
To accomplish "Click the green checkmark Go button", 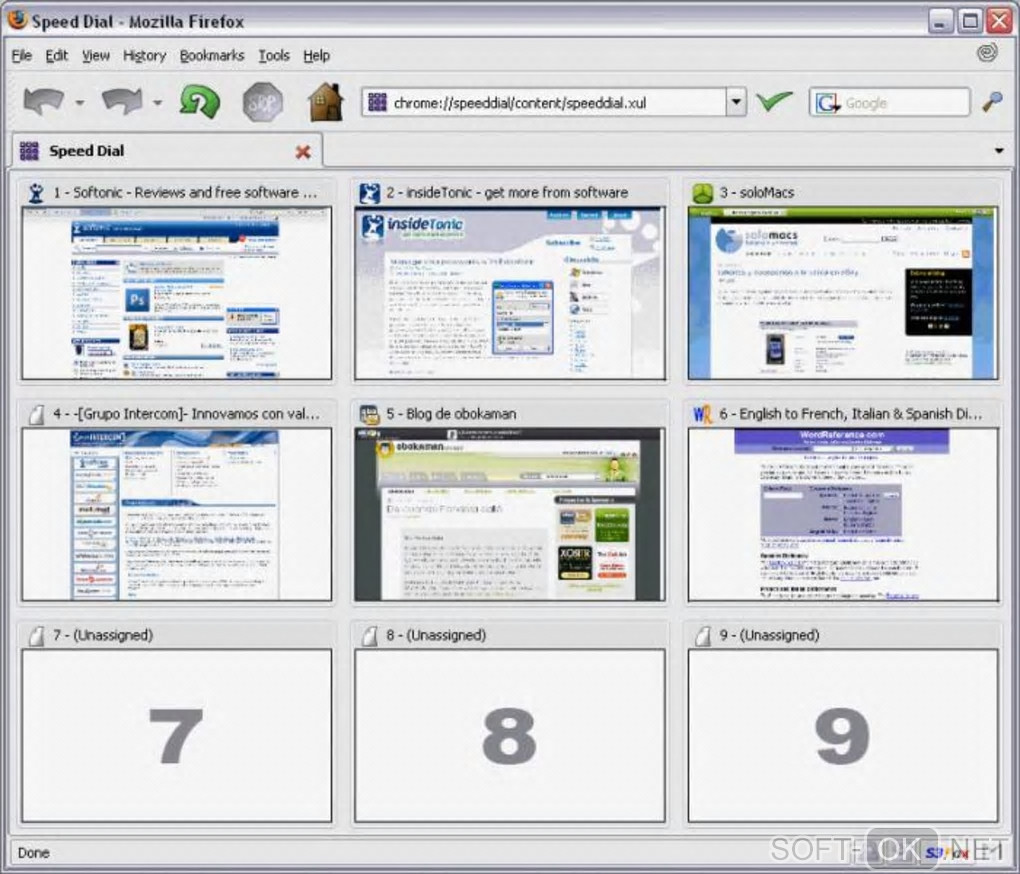I will [774, 101].
